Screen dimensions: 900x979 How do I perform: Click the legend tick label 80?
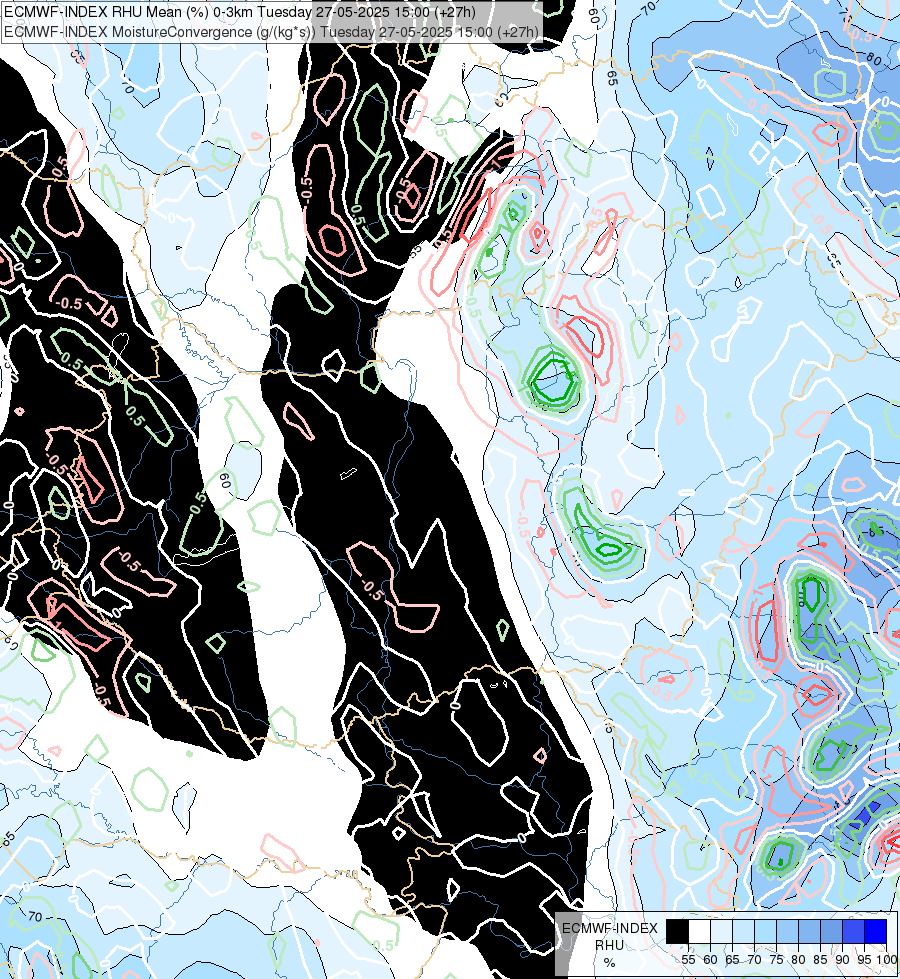798,960
